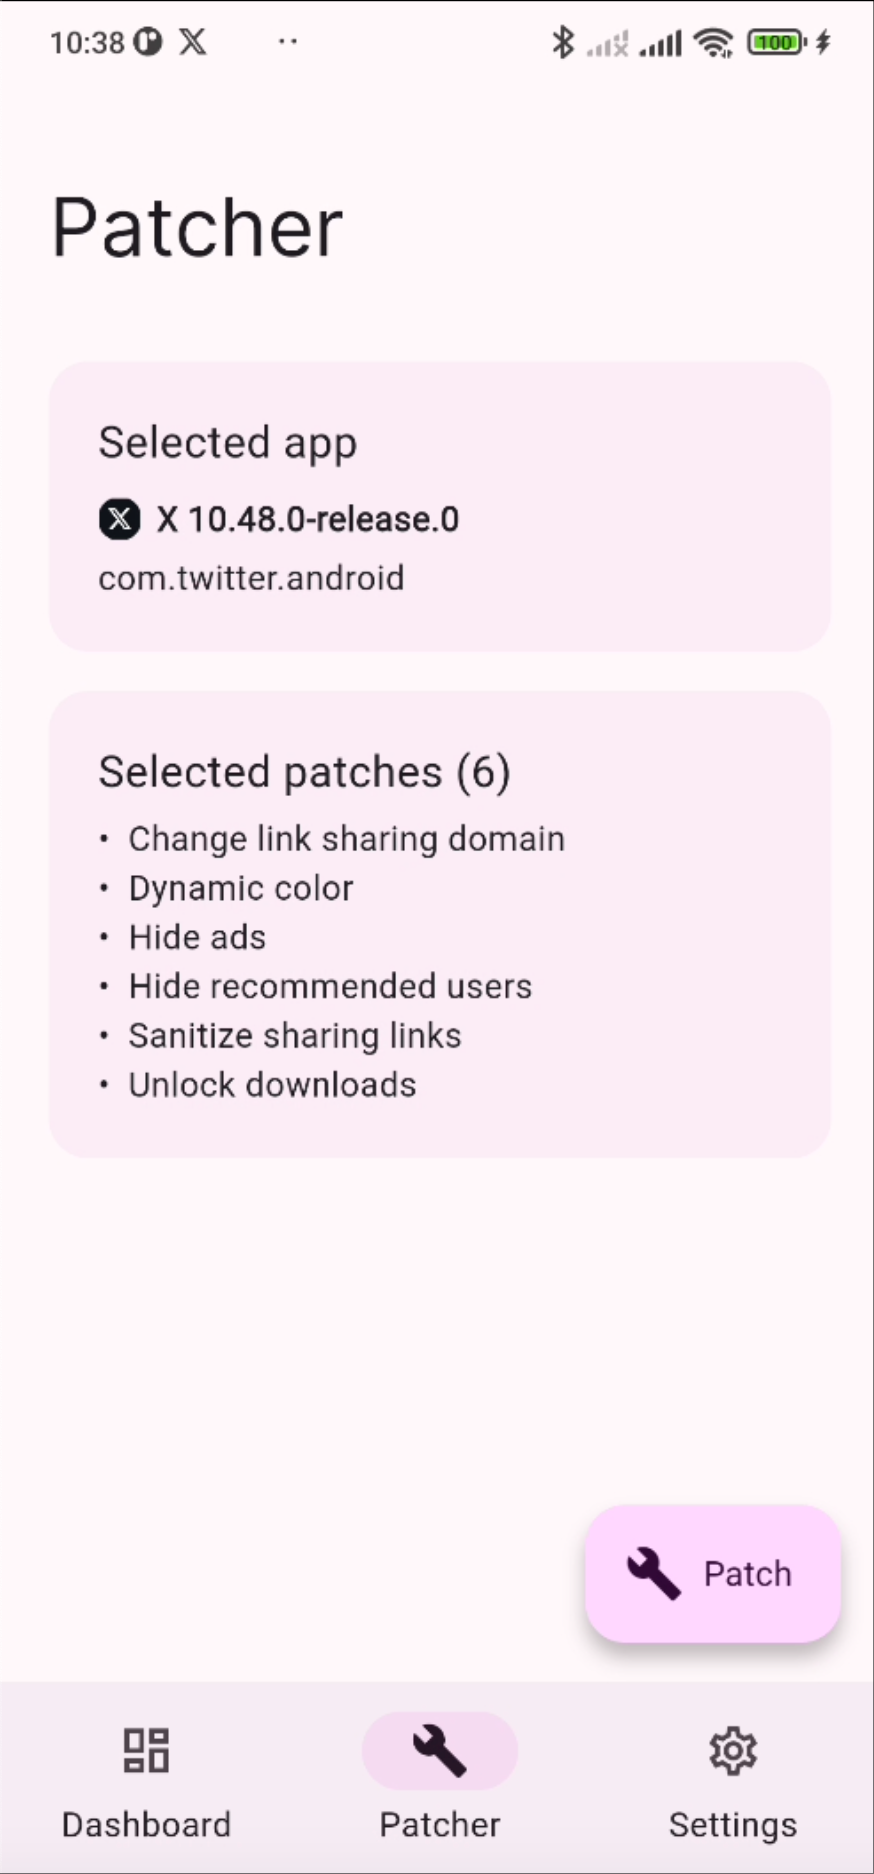
Task: Open the Selected app card
Action: (x=440, y=507)
